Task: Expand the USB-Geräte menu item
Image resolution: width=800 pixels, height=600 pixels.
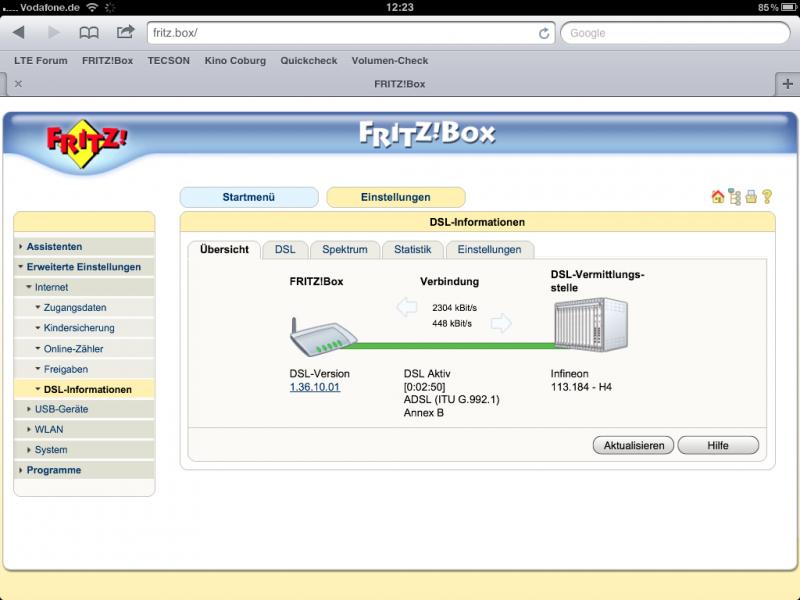Action: (85, 409)
